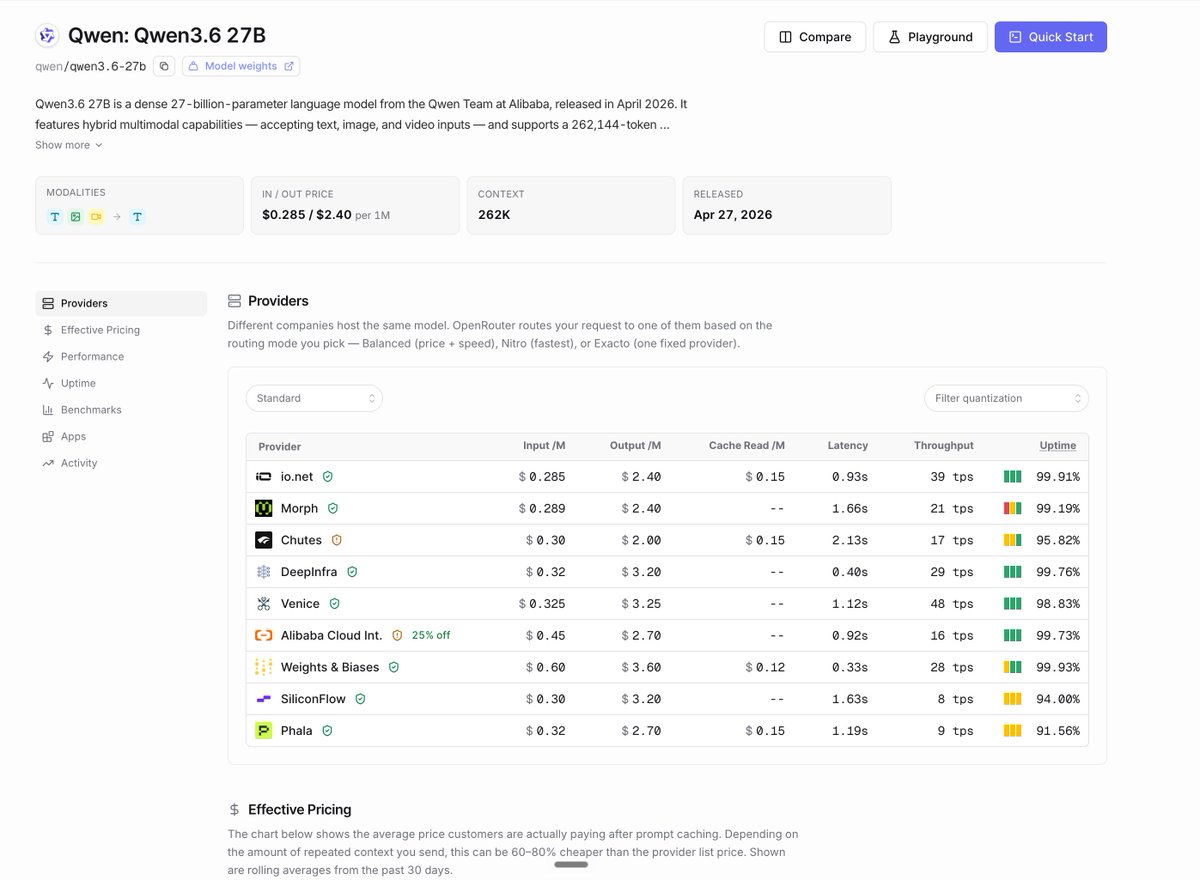The width and height of the screenshot is (1200, 880).
Task: Sort by the Uptime column header
Action: [1058, 446]
